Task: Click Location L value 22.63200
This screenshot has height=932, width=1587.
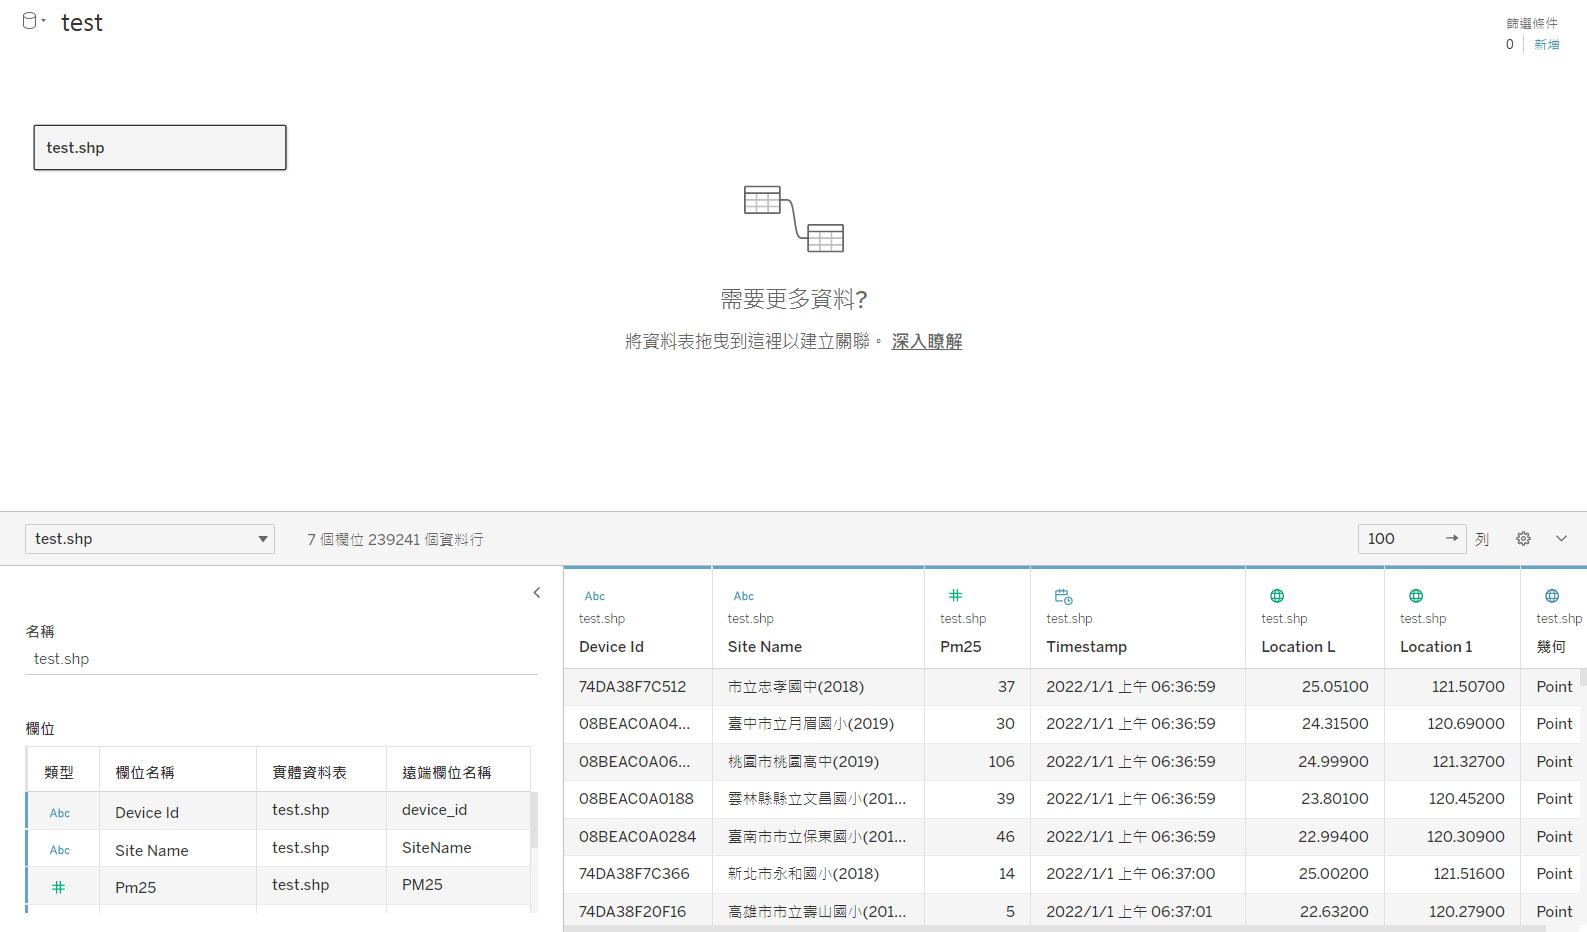Action: click(1334, 912)
